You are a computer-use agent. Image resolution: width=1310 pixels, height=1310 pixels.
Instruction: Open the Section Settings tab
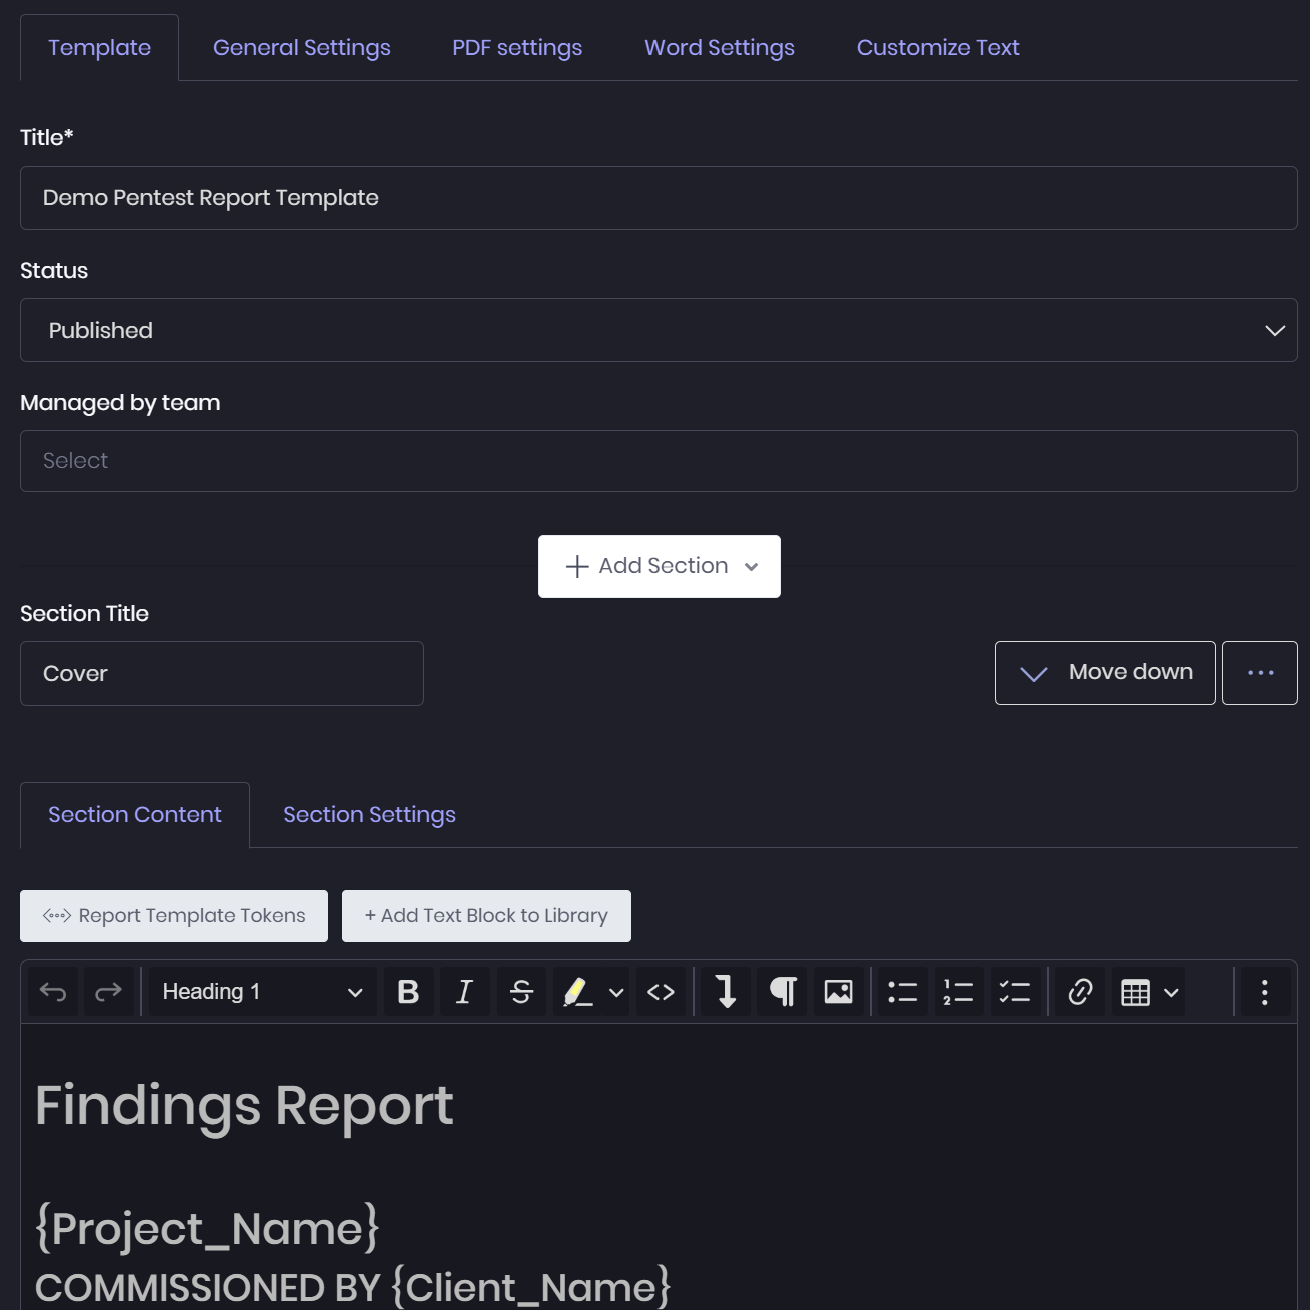(369, 815)
